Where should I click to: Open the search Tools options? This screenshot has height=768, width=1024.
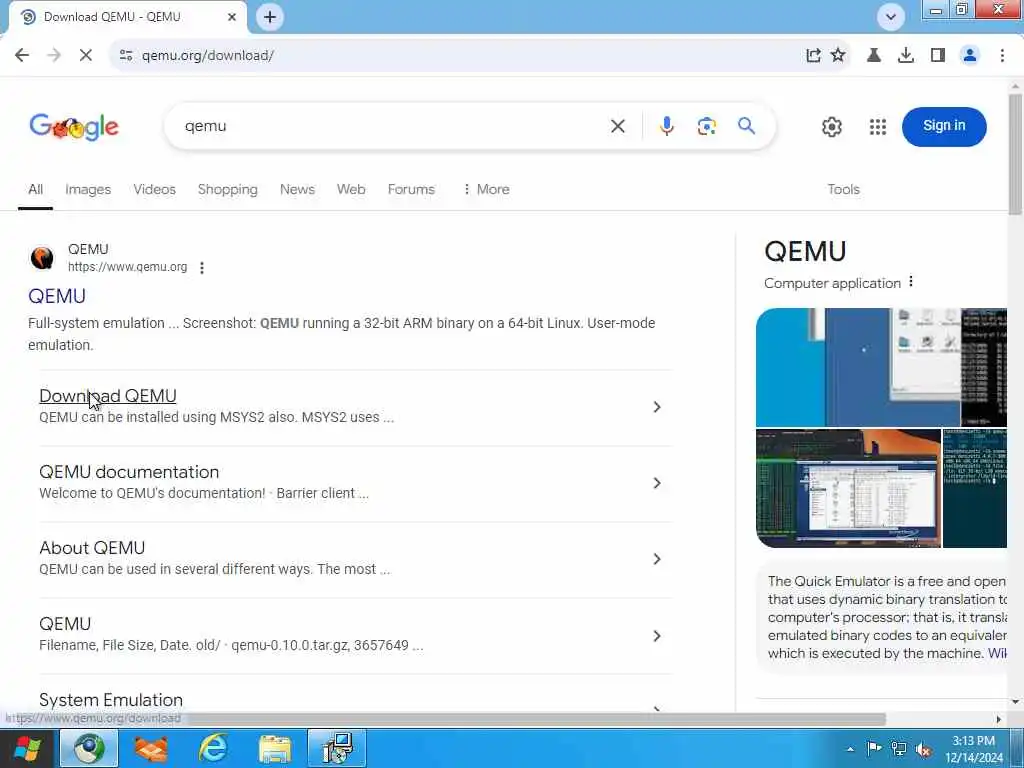(x=843, y=189)
